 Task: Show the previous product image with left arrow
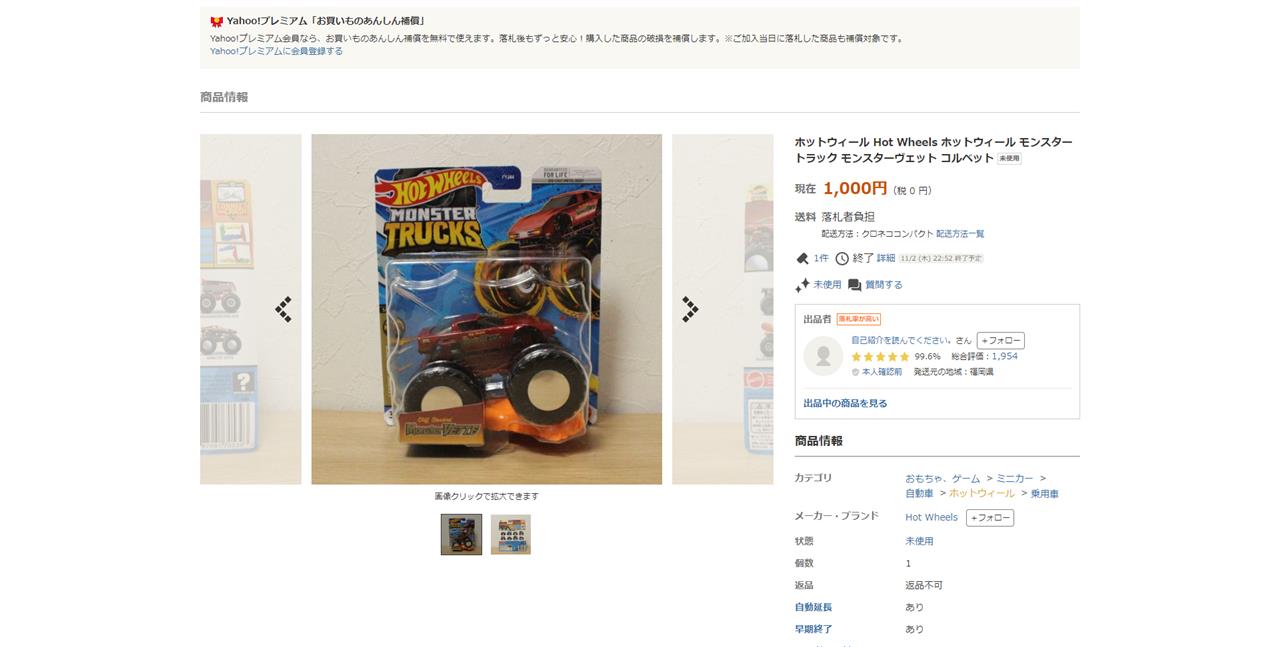[x=284, y=310]
